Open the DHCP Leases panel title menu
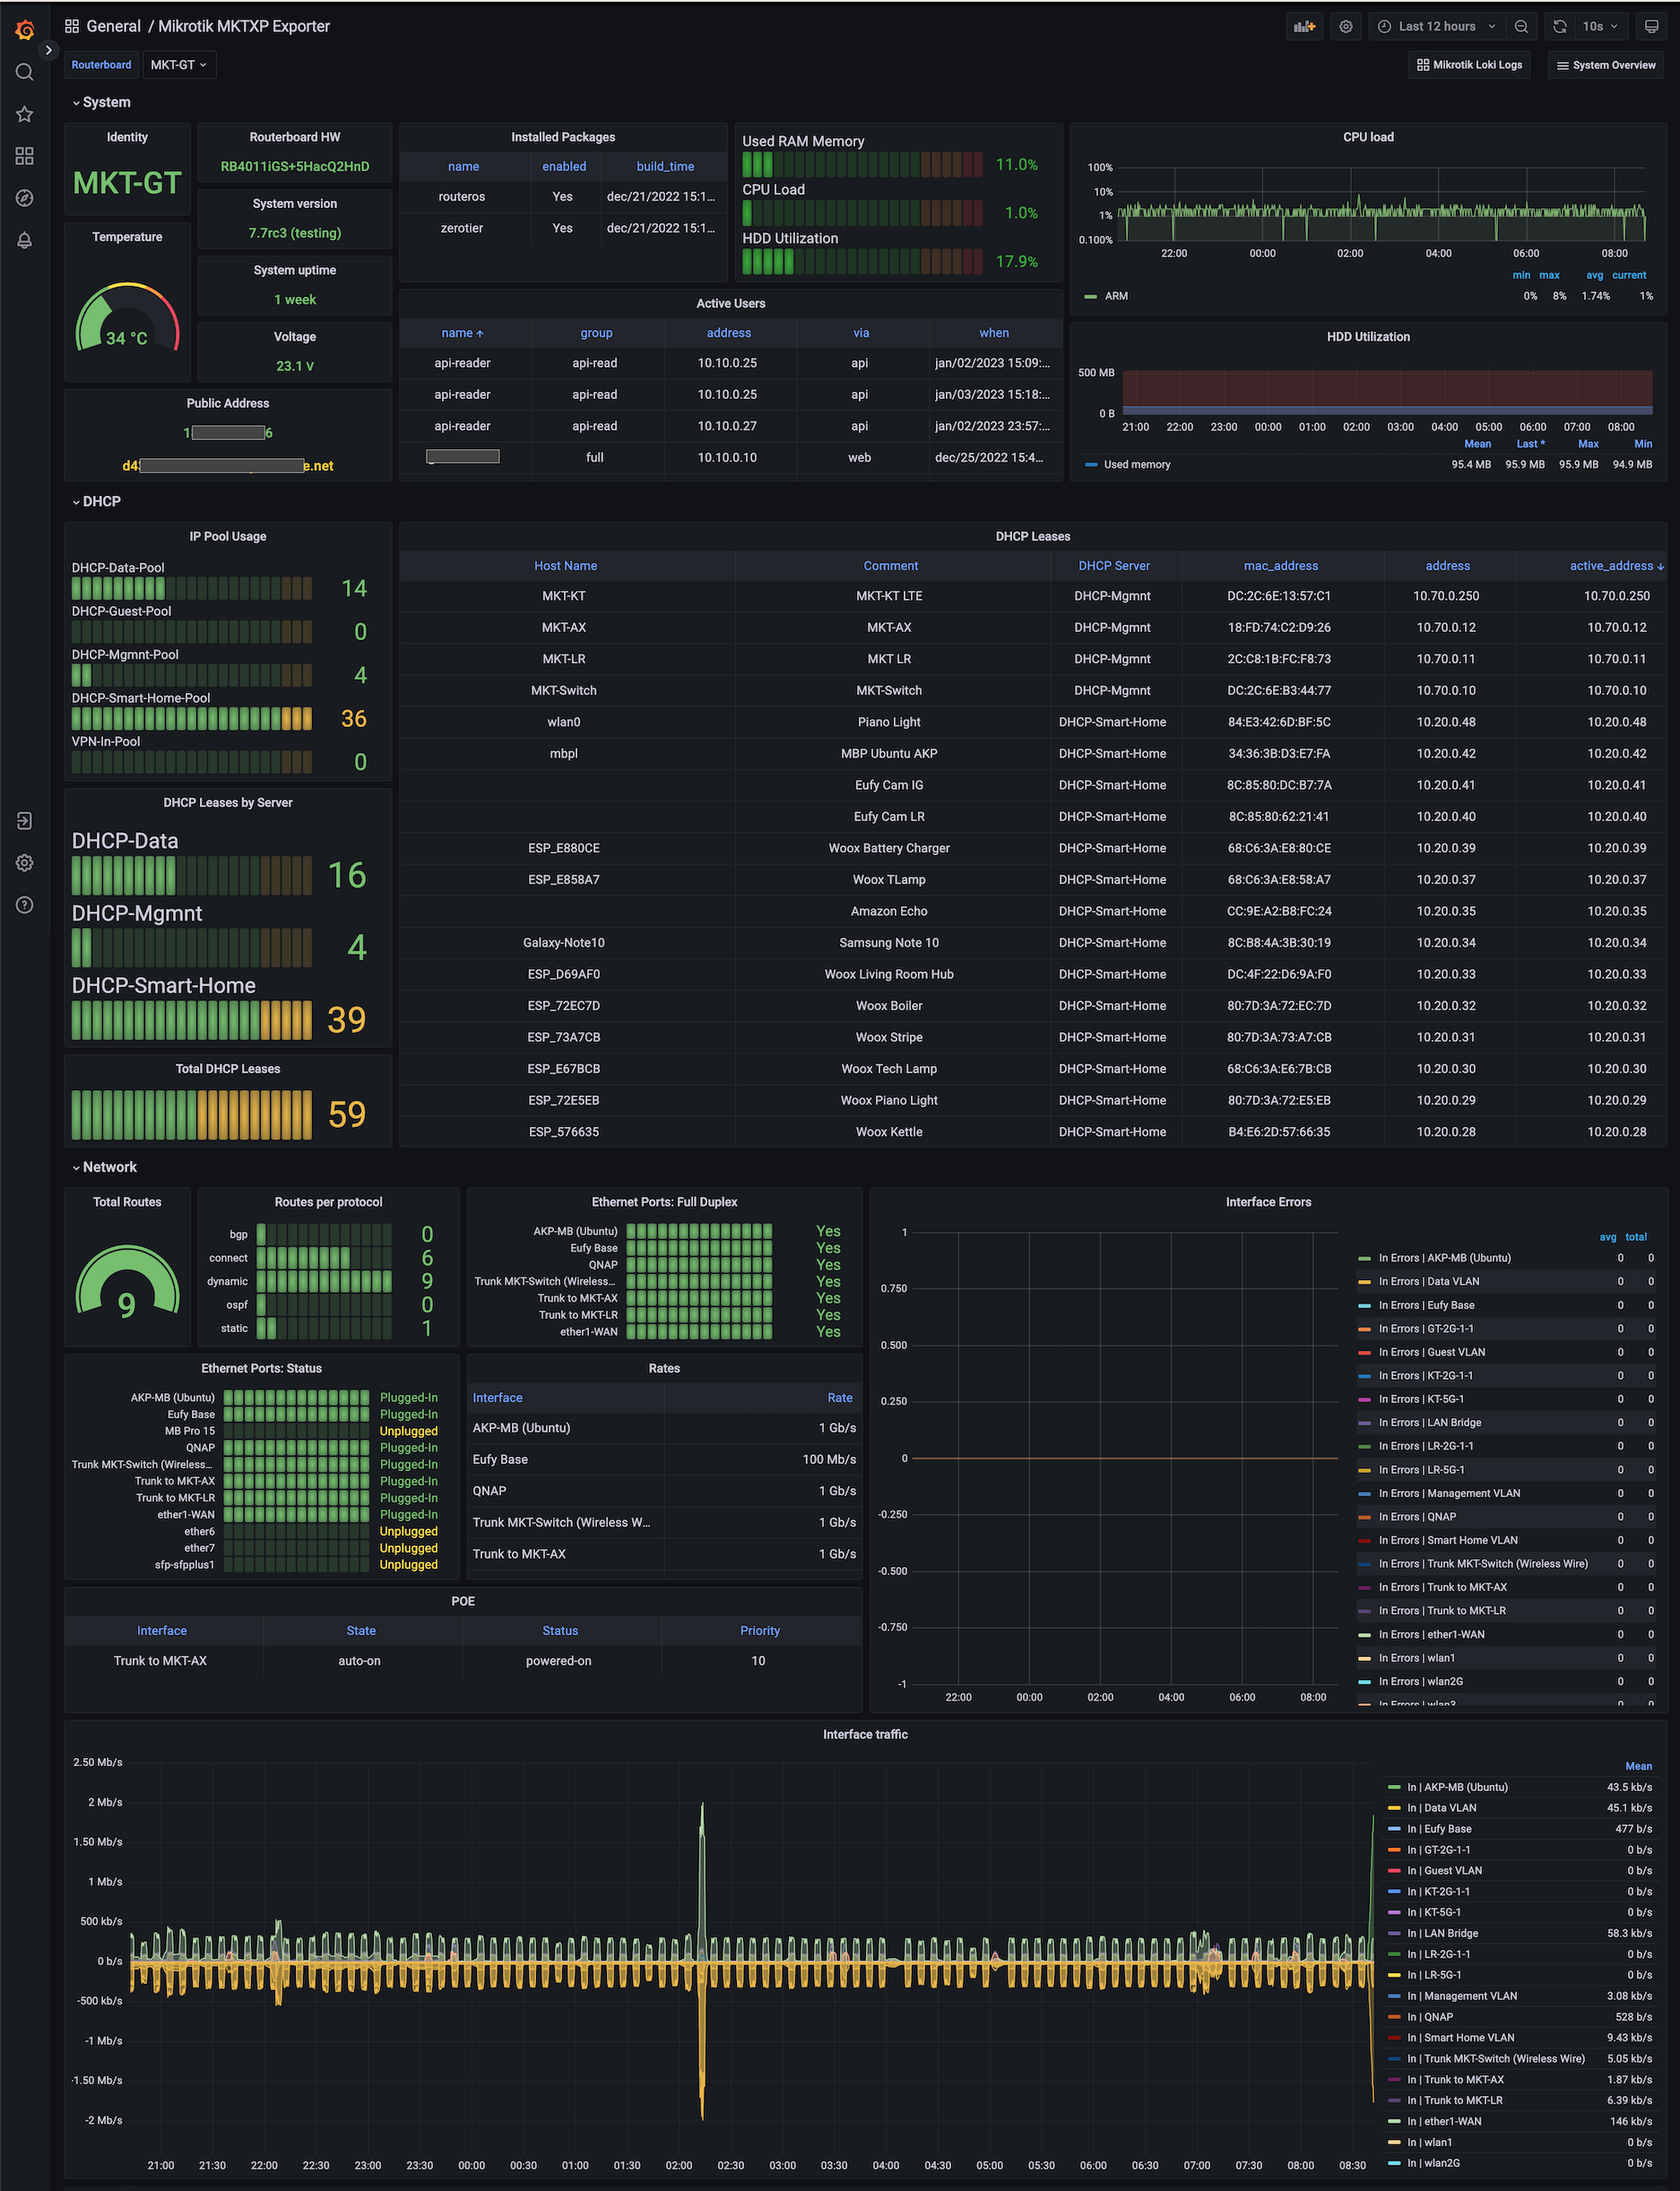 coord(1033,536)
